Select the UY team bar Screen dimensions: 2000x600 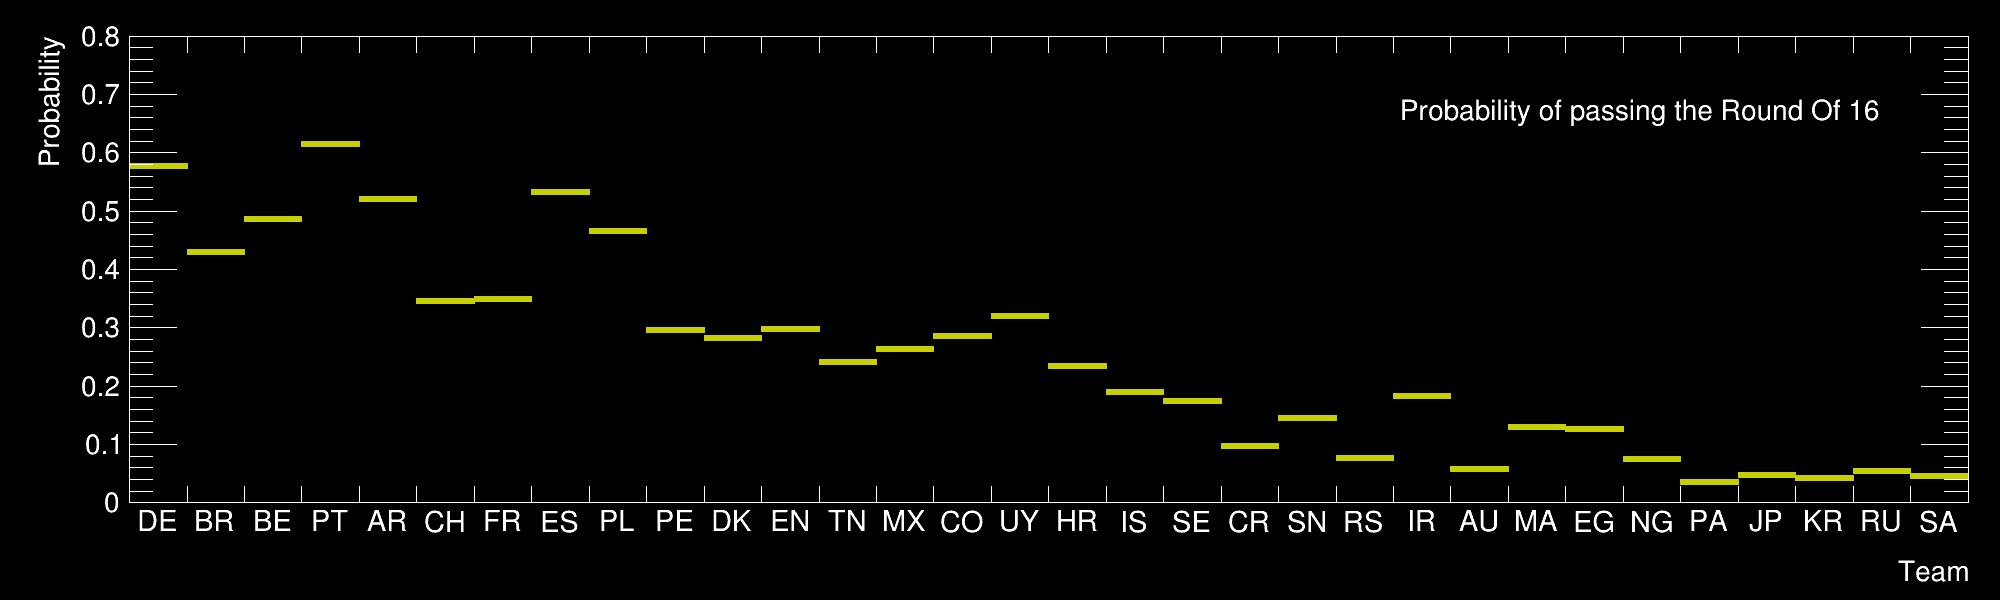pos(1020,316)
